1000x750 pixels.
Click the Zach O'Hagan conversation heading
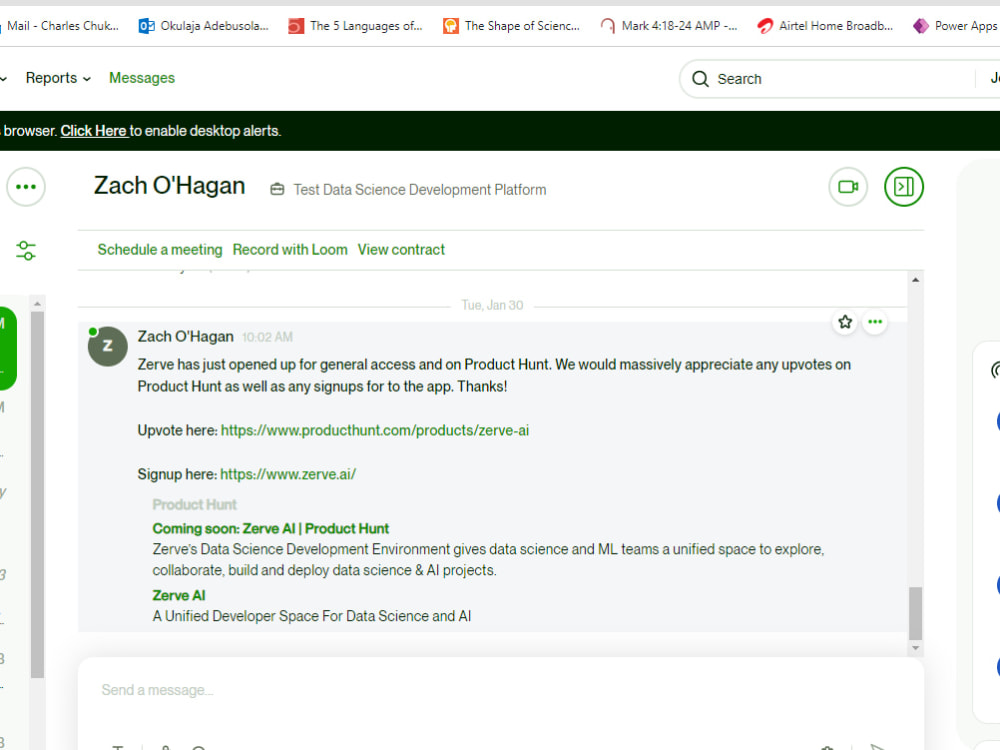(170, 186)
